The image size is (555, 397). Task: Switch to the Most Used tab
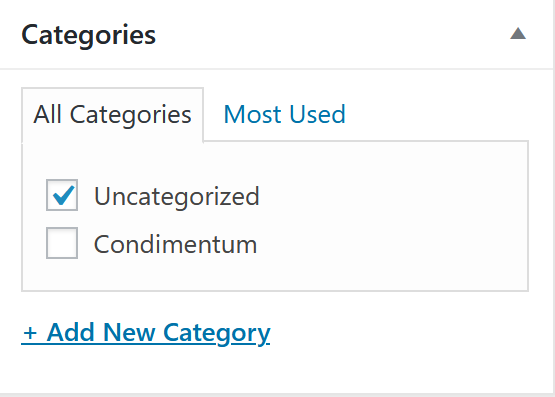285,114
